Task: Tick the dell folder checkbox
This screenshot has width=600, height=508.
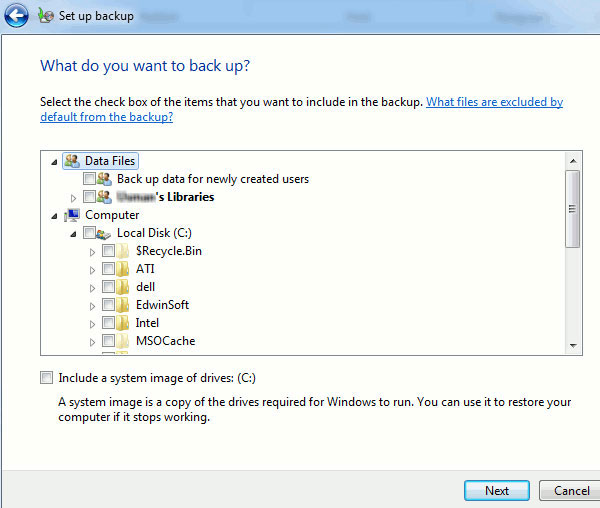Action: tap(108, 287)
